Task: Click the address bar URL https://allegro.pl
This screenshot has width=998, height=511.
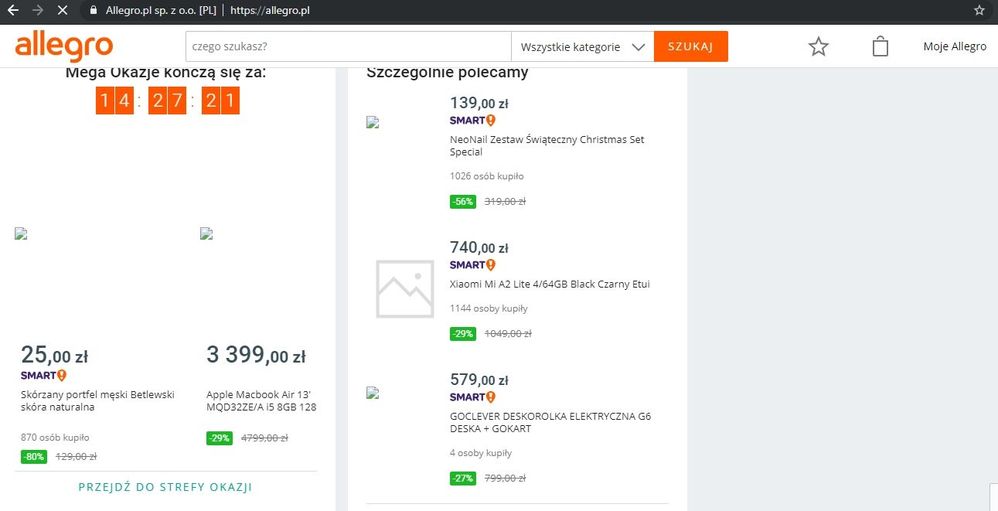Action: [269, 10]
